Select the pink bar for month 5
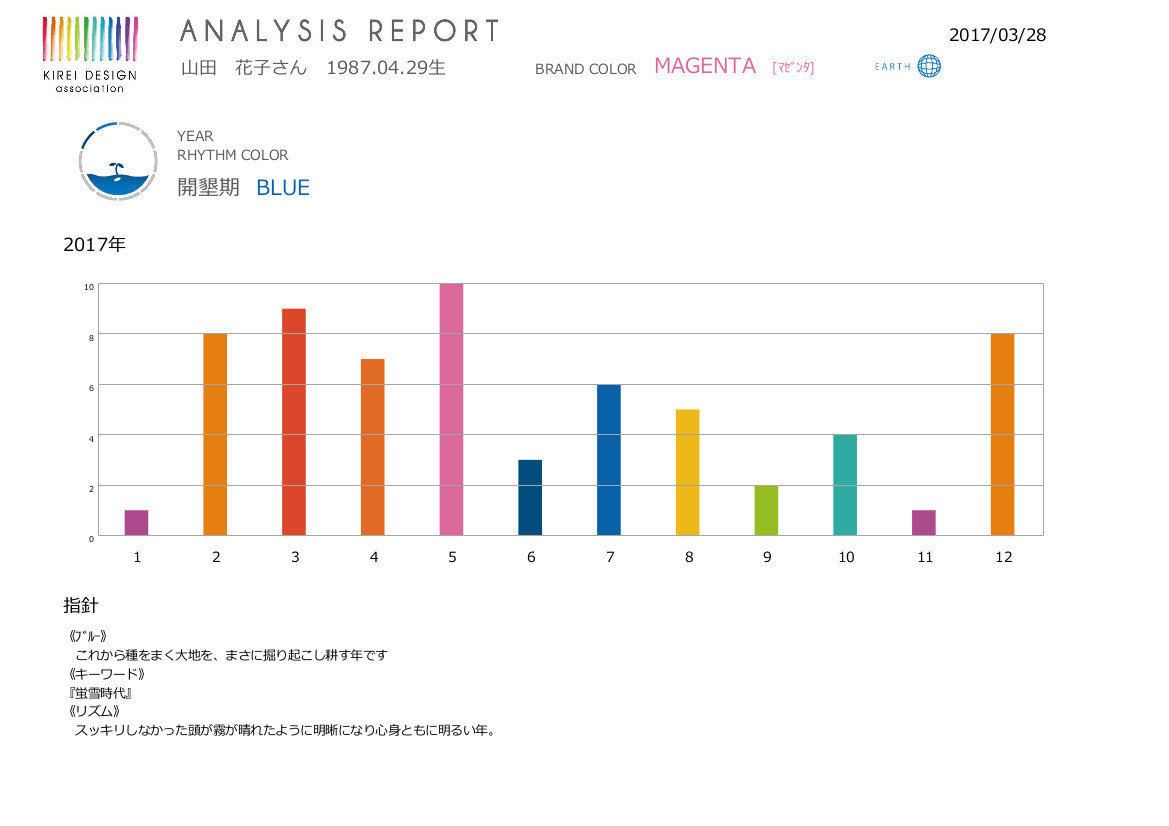The height and width of the screenshot is (826, 1169). (451, 410)
